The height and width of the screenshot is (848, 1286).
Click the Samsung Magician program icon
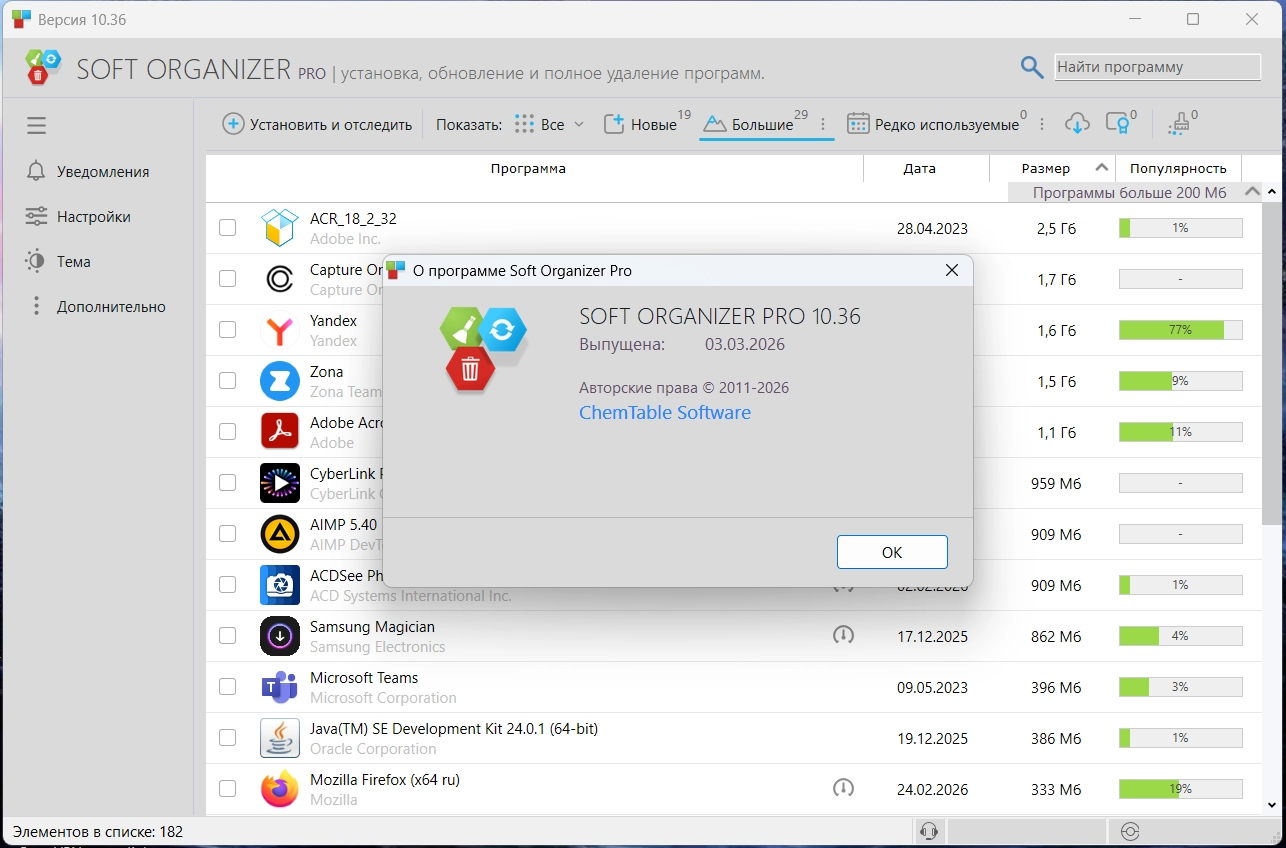(280, 636)
